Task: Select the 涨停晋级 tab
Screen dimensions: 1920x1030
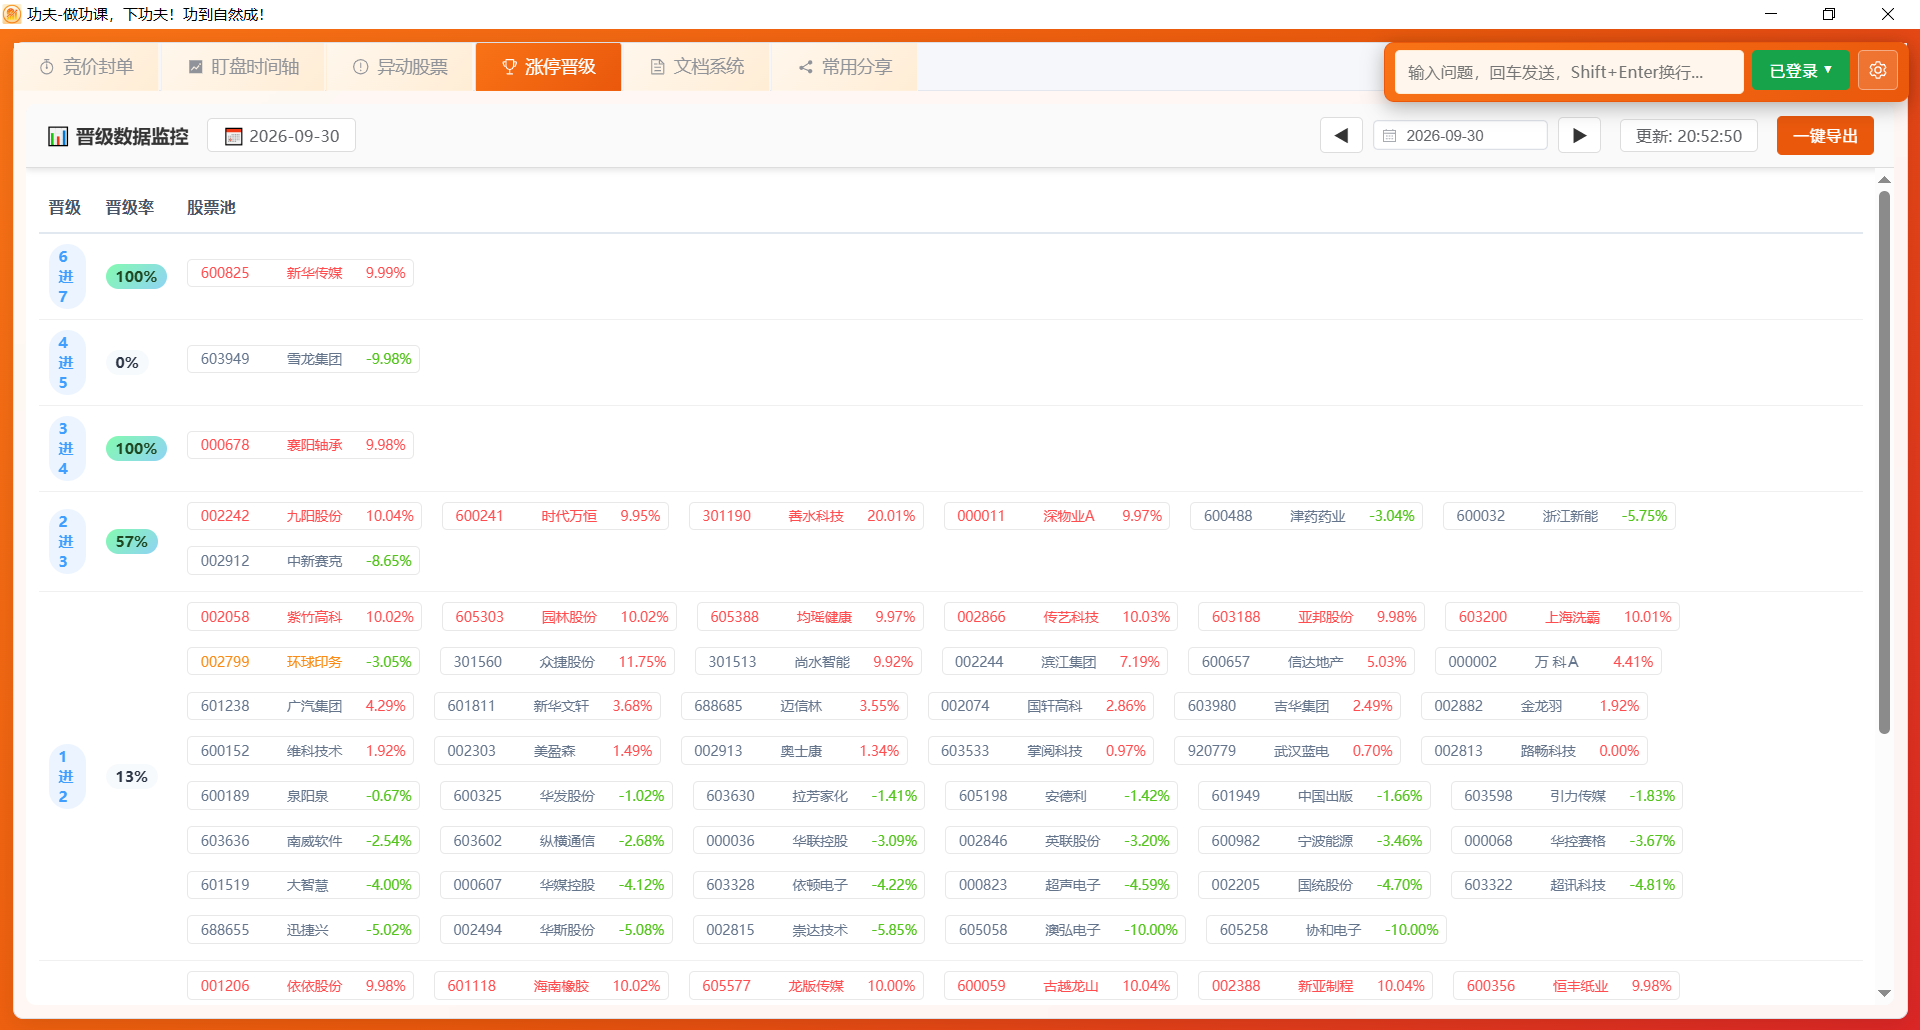Action: 548,67
